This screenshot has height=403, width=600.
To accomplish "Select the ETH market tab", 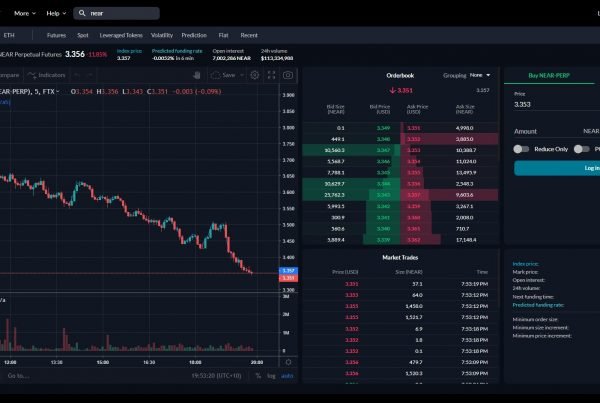I will pyautogui.click(x=9, y=35).
